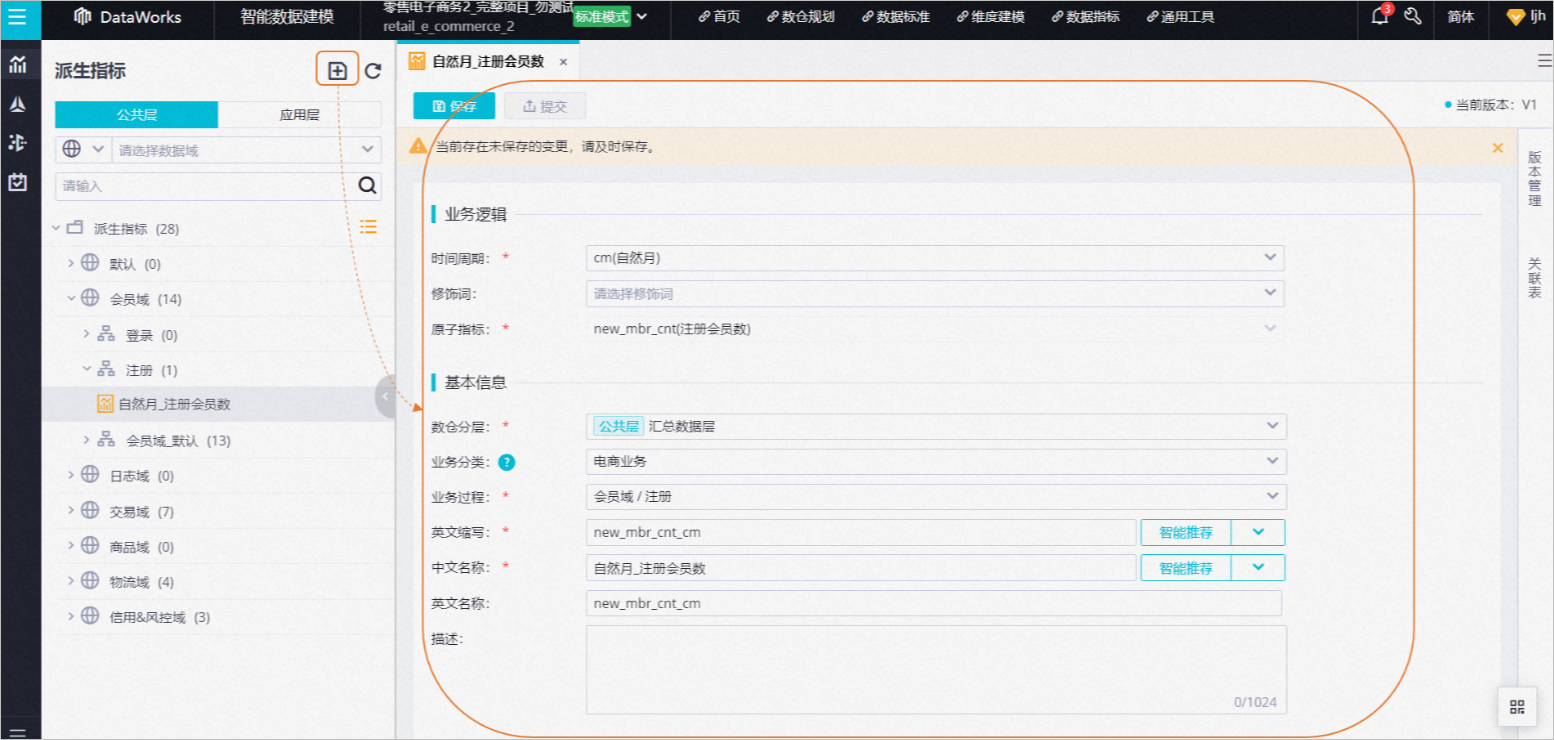1554x740 pixels.
Task: Click the globe icon in data domain selector
Action: click(x=72, y=149)
